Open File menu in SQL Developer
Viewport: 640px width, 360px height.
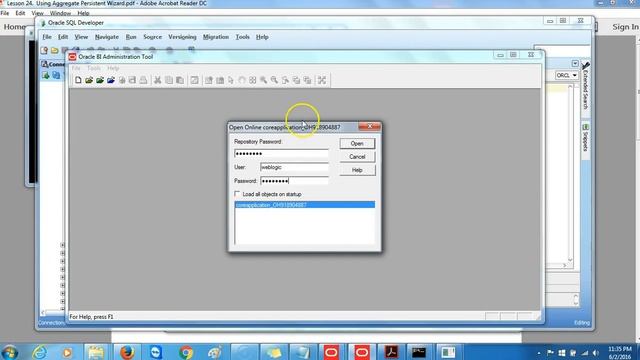coord(47,37)
